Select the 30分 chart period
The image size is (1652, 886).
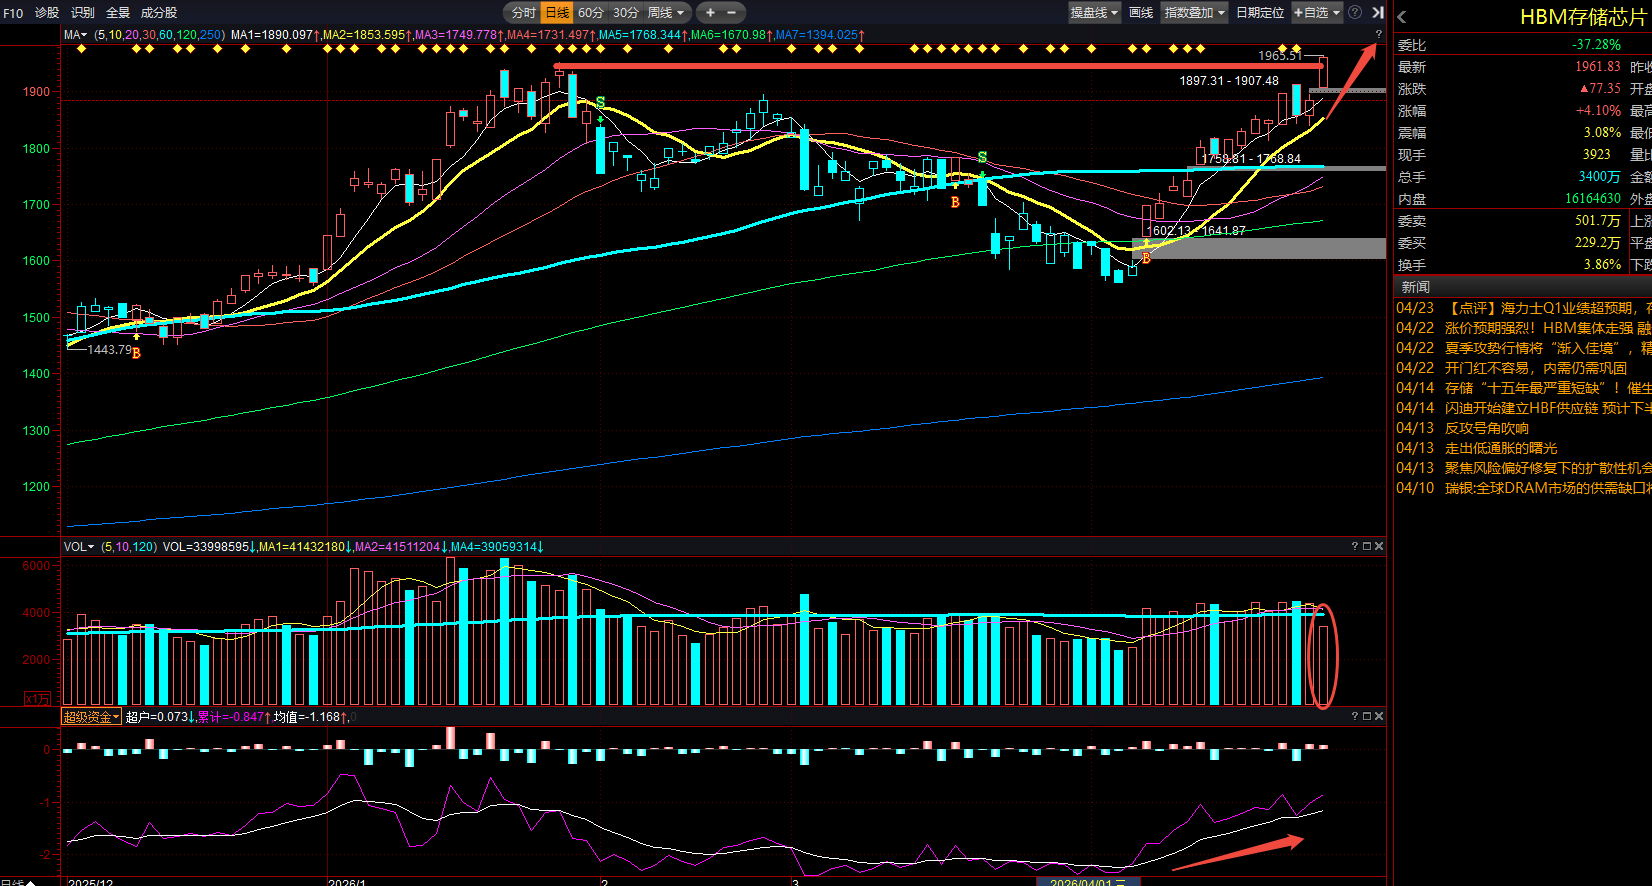[626, 13]
